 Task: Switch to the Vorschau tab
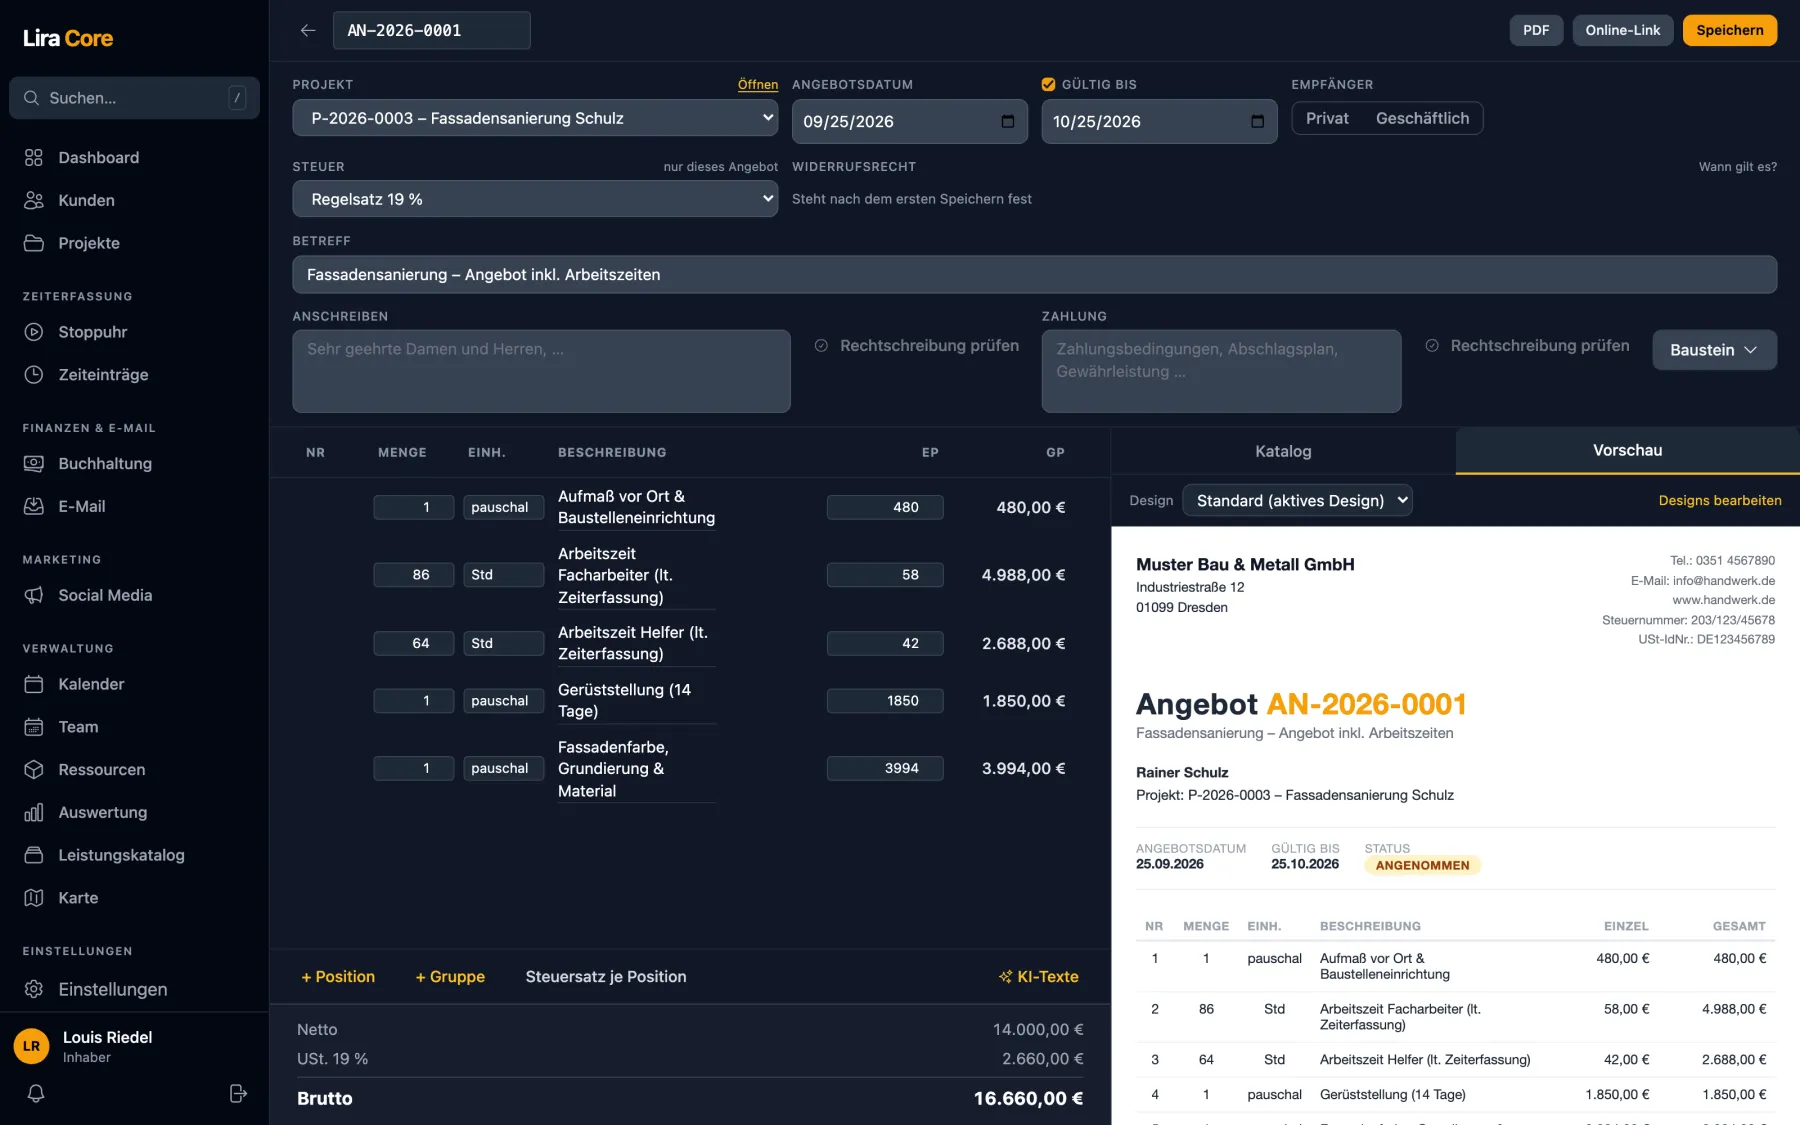(1627, 451)
